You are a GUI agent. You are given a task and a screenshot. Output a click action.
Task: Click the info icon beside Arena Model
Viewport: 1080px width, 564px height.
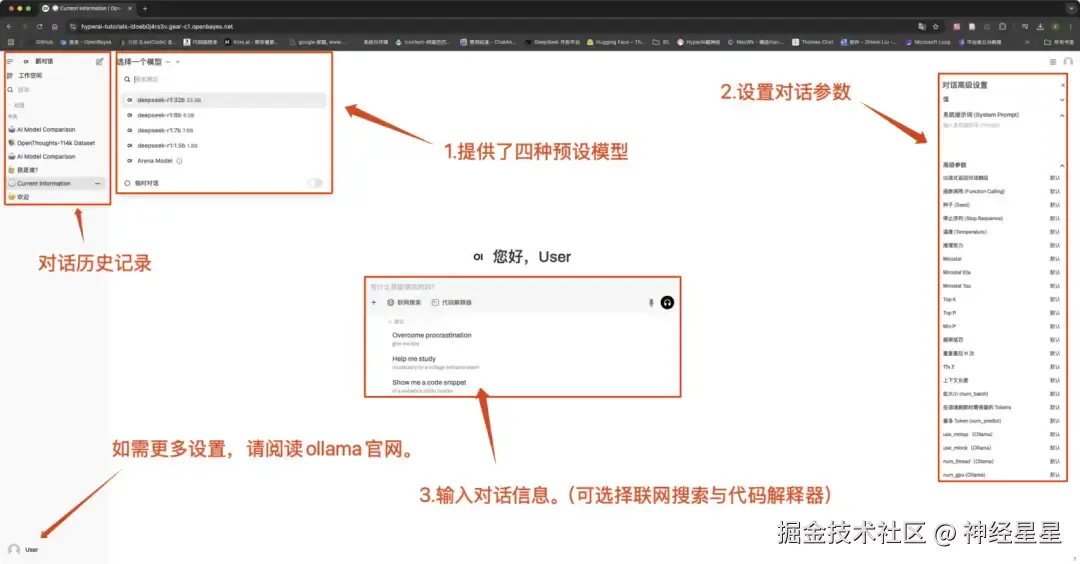[179, 161]
